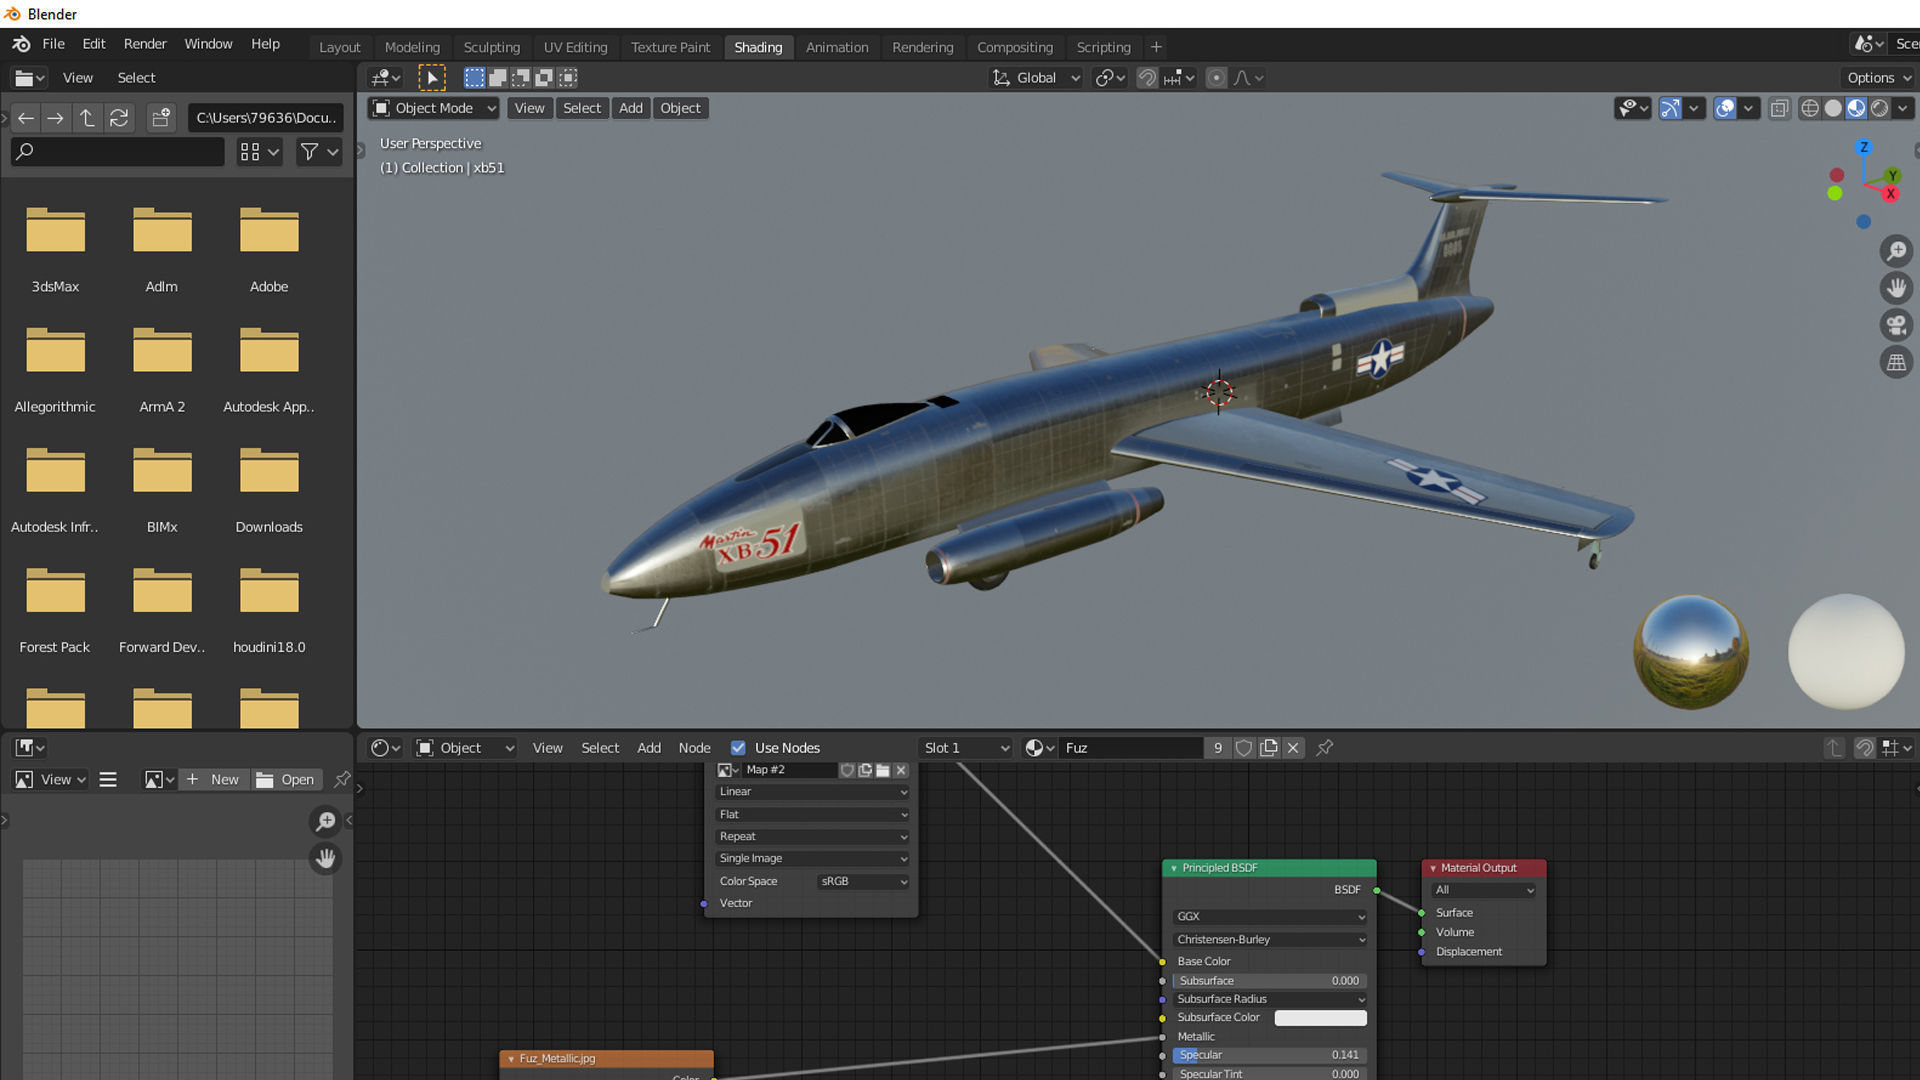Open node editor Node menu

694,748
